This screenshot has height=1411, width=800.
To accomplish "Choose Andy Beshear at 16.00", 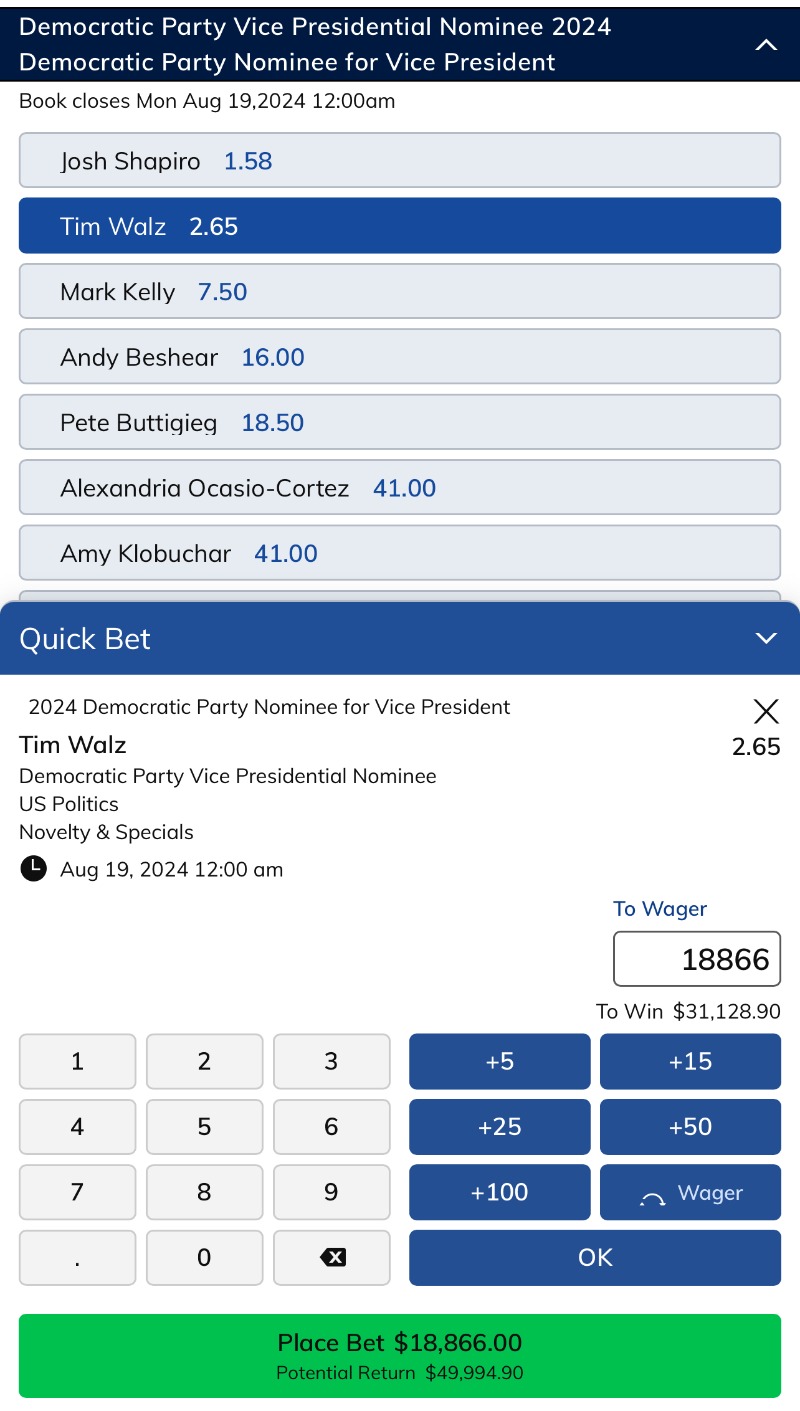I will pyautogui.click(x=399, y=356).
